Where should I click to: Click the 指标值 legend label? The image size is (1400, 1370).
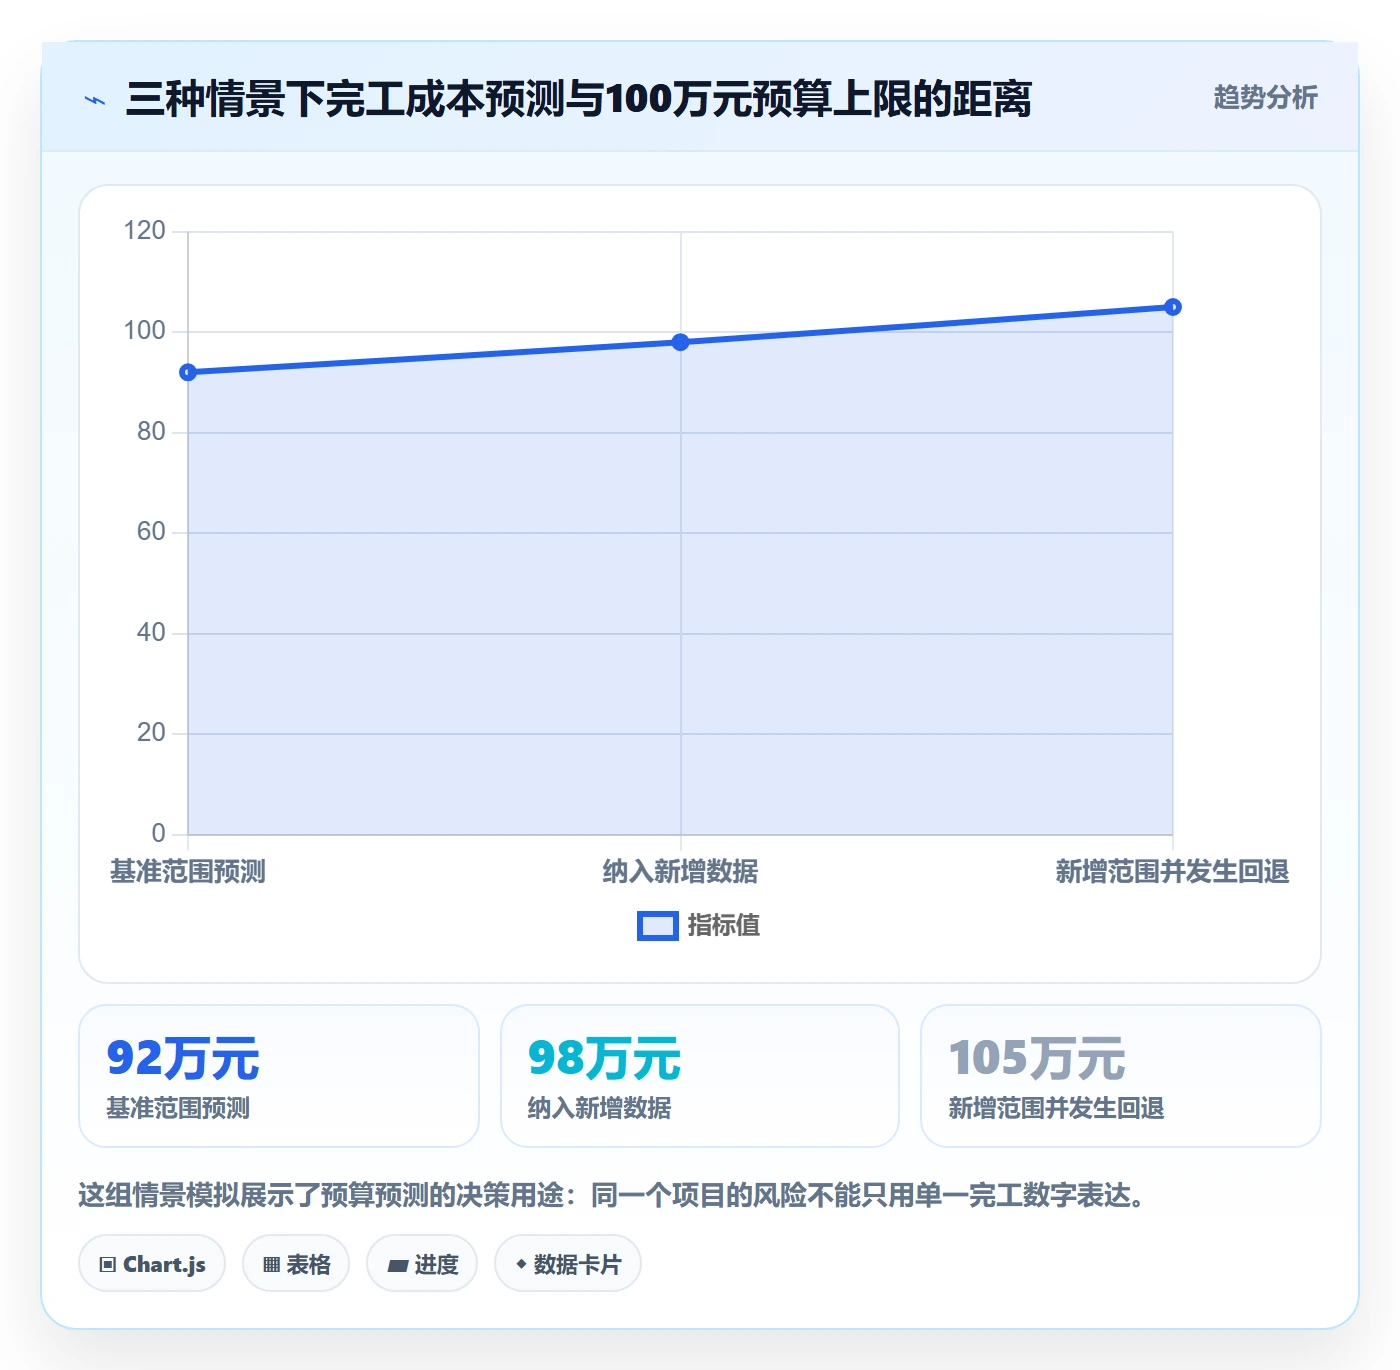tap(724, 926)
